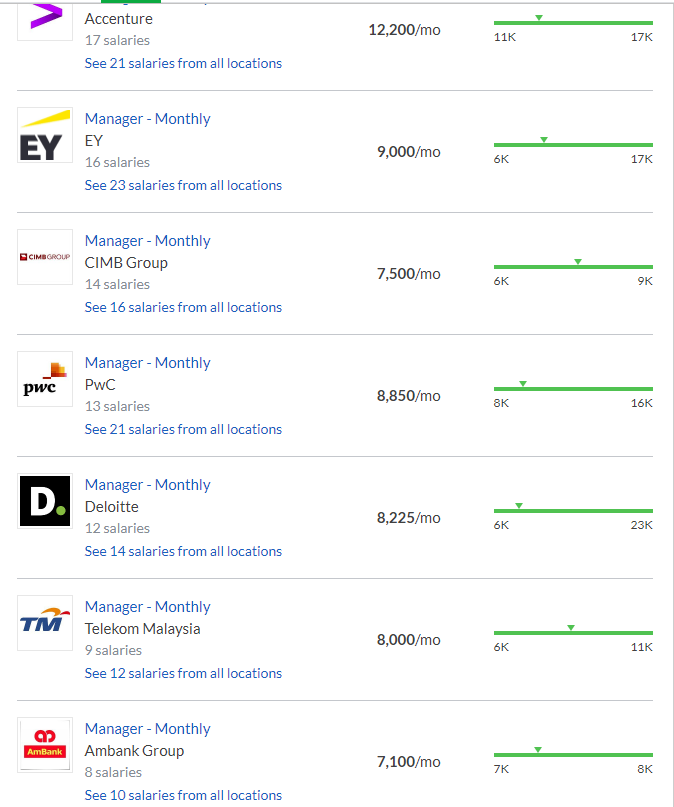
Task: Click the PwC company logo
Action: point(45,379)
